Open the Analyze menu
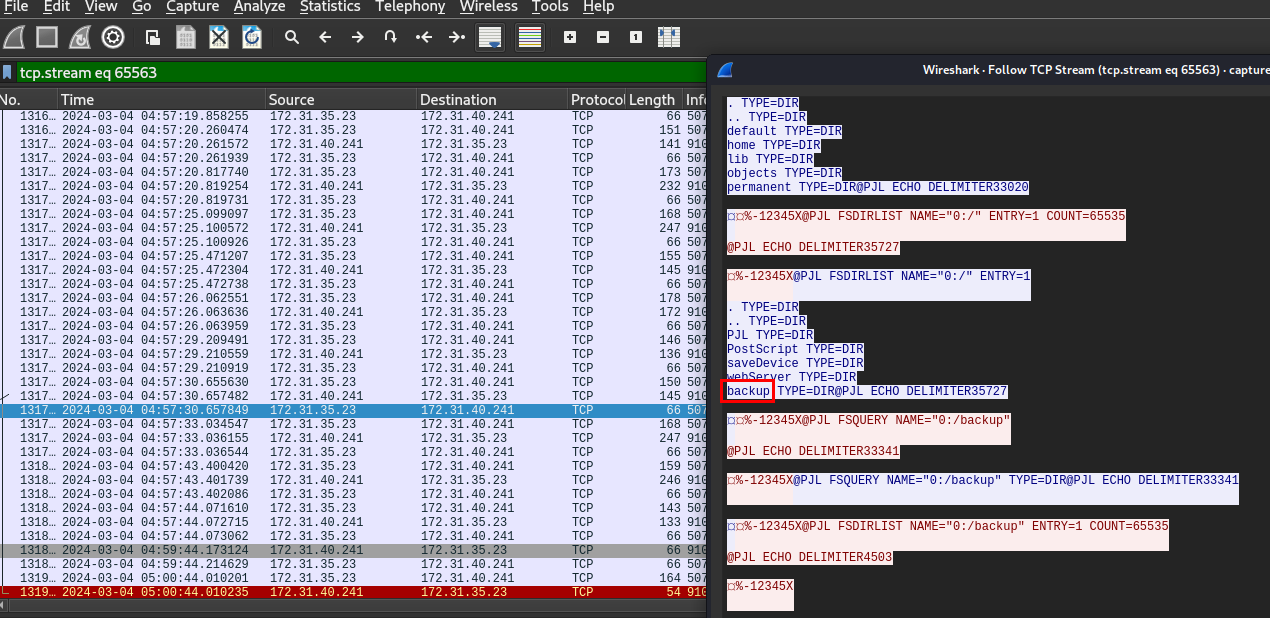This screenshot has height=618, width=1270. 259,7
